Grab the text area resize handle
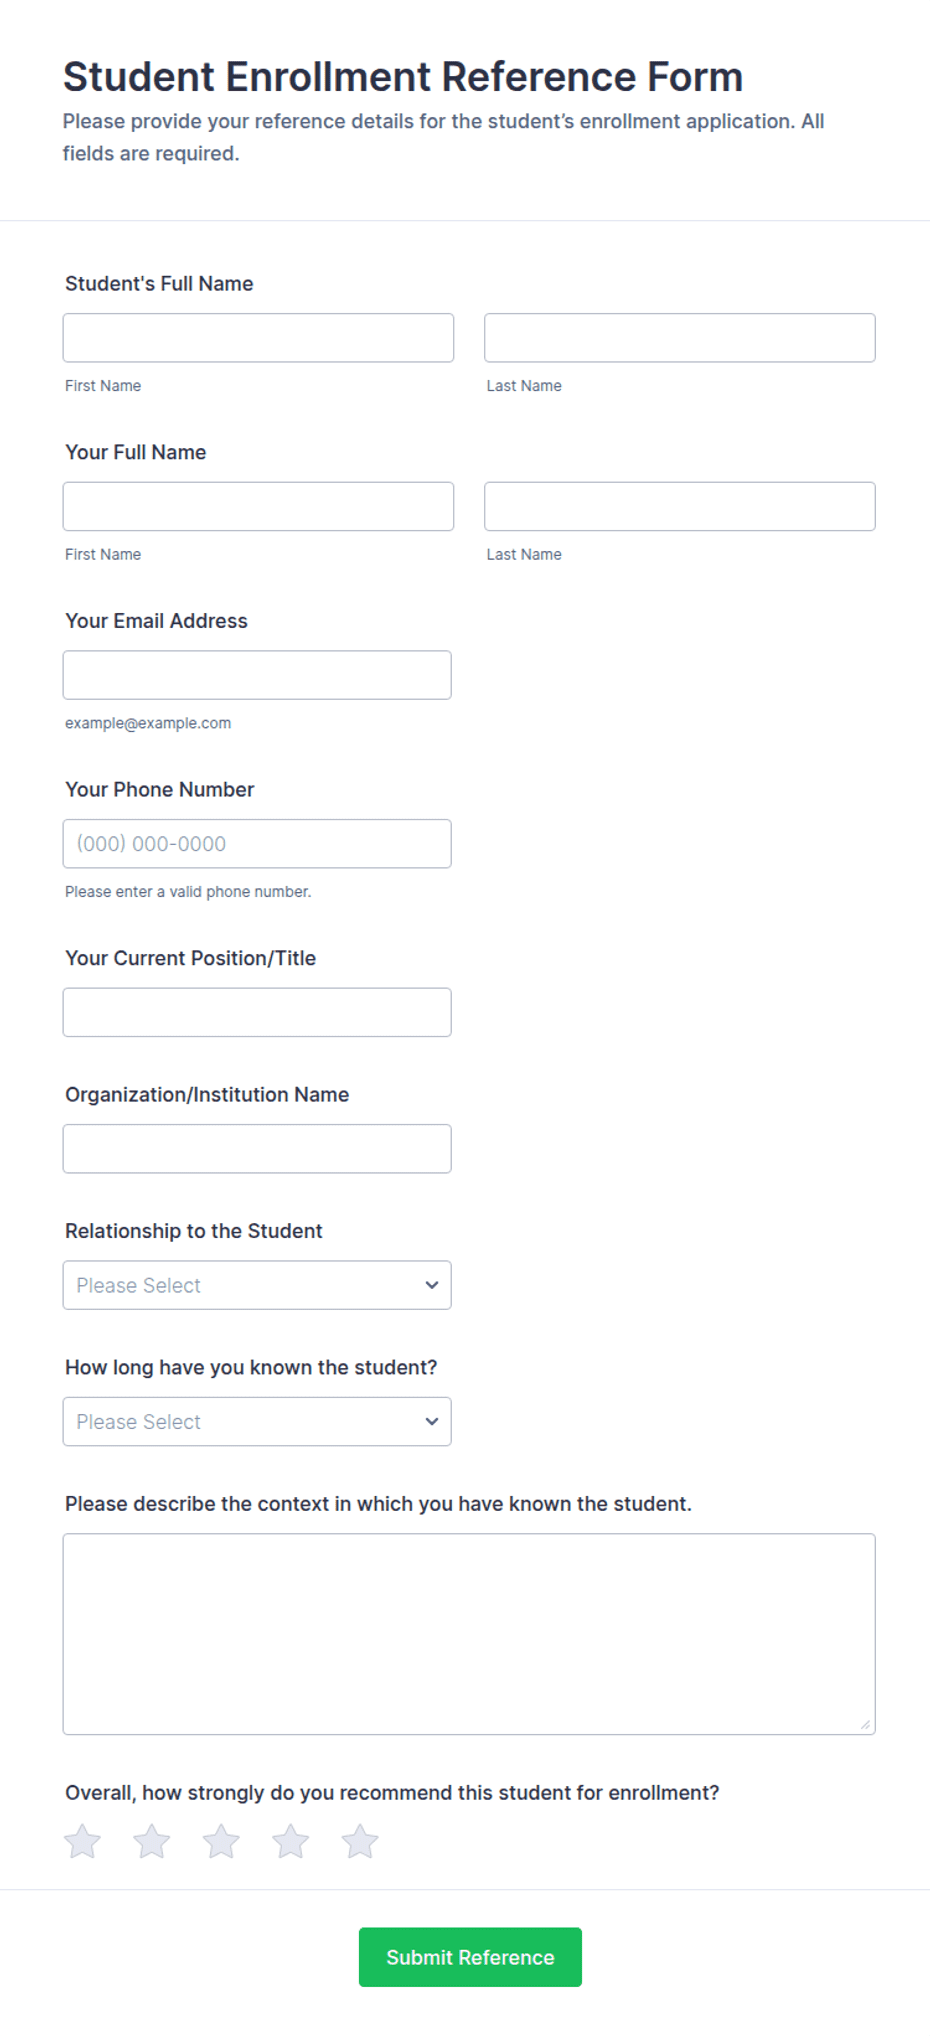Screen dimensions: 930x2036 865,1724
